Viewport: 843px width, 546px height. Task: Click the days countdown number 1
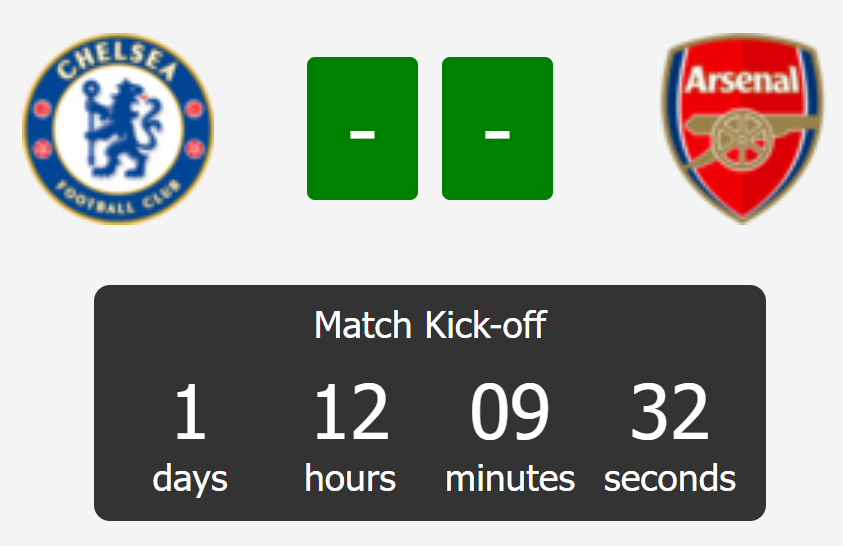point(190,411)
